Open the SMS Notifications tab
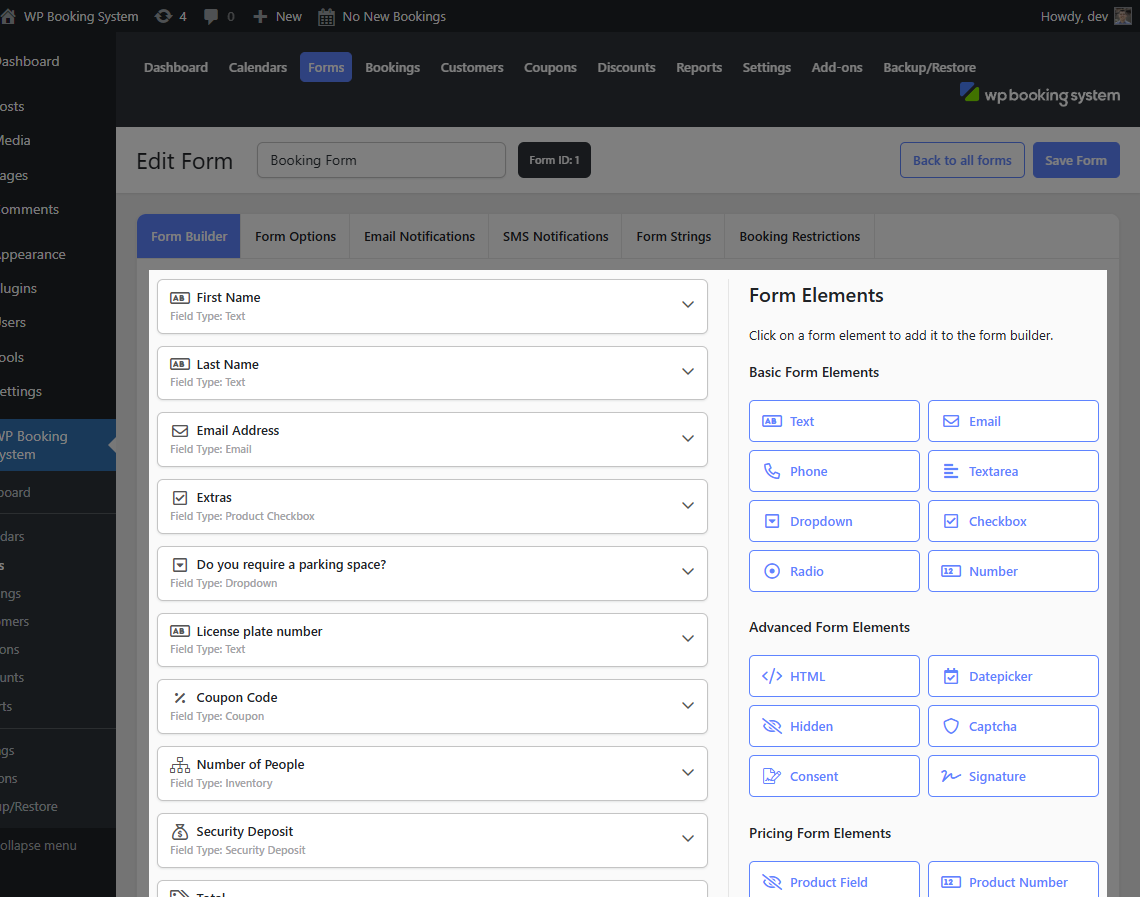The height and width of the screenshot is (897, 1140). click(x=555, y=236)
